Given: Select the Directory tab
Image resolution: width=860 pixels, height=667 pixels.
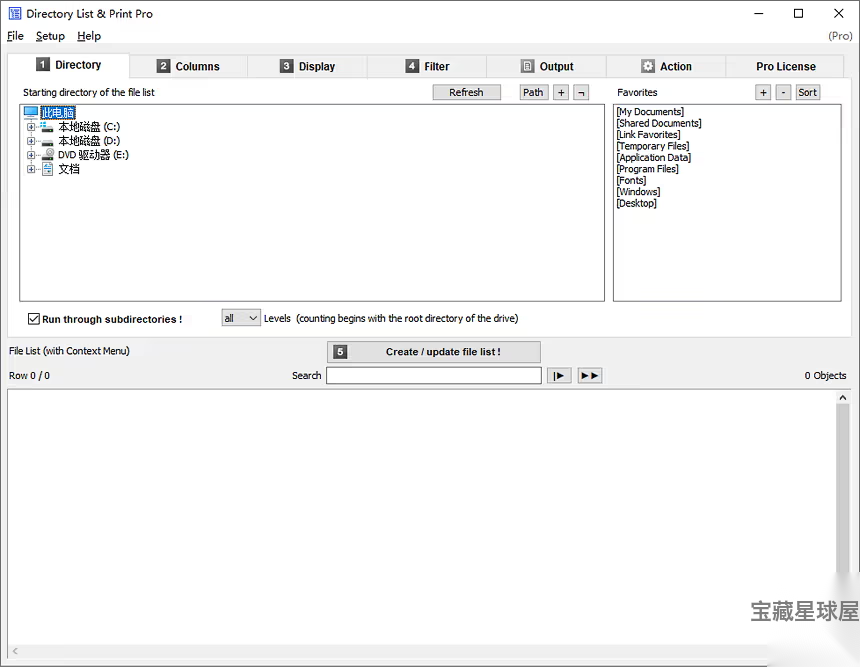Looking at the screenshot, I should 69,65.
